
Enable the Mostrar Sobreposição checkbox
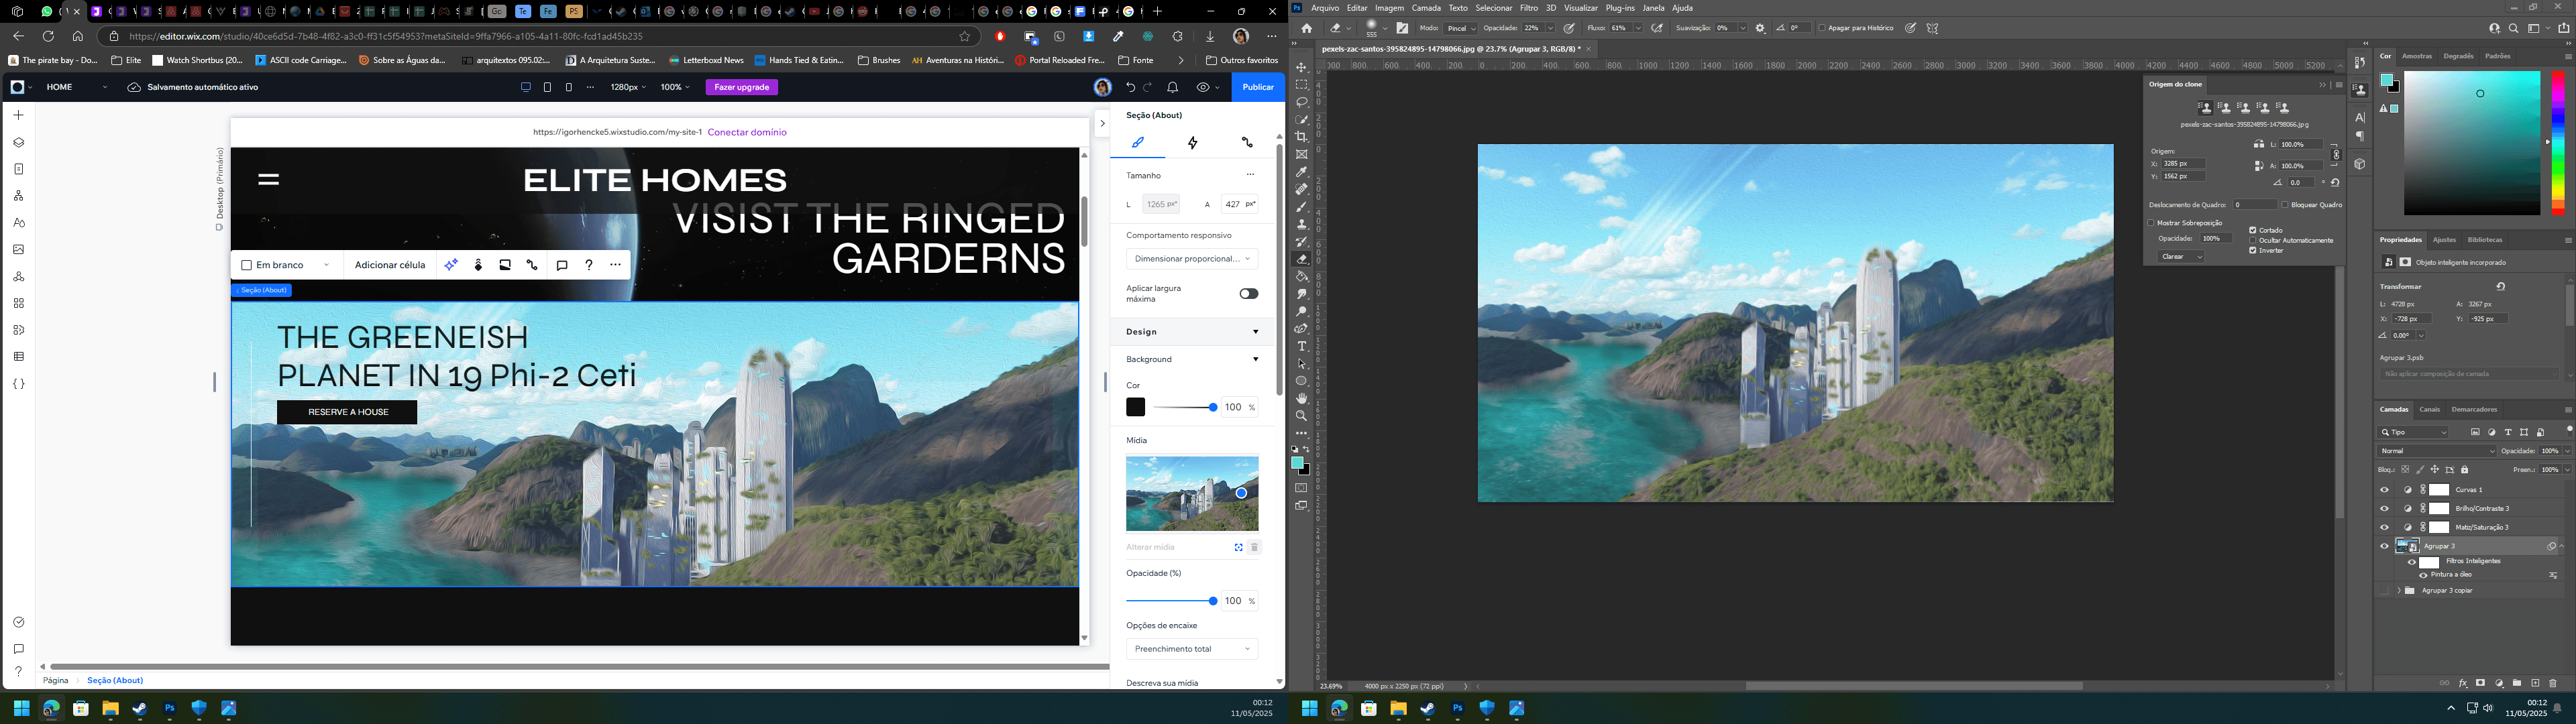pyautogui.click(x=2151, y=223)
